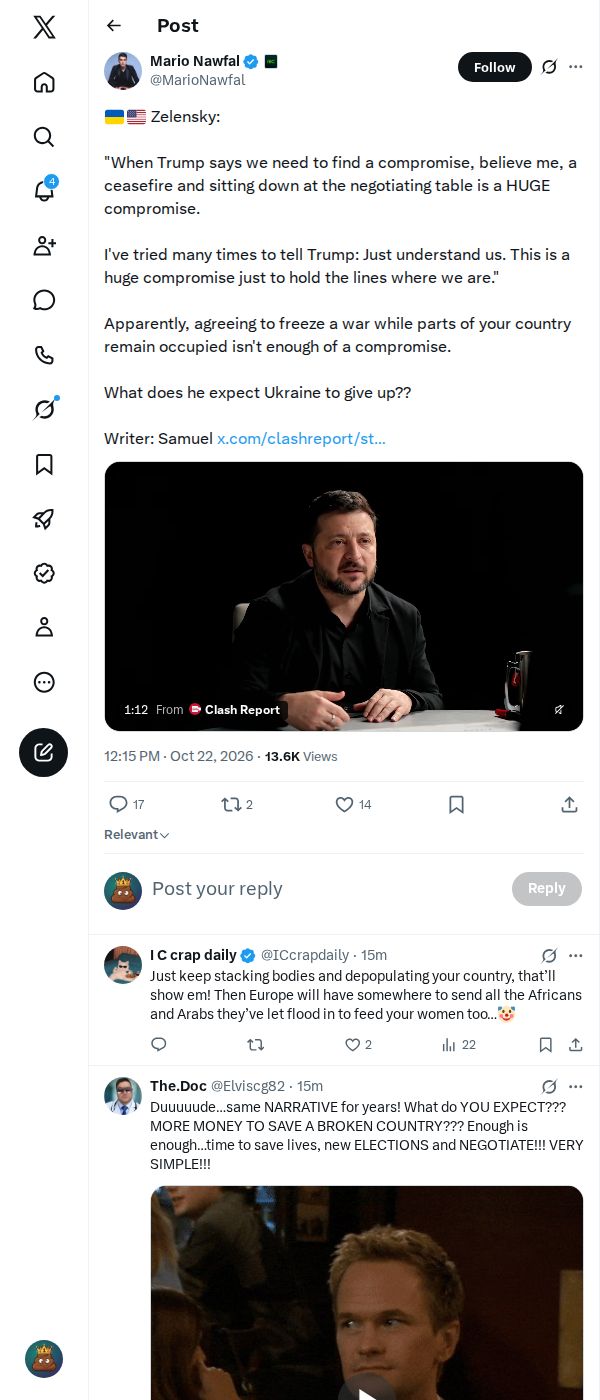Open Search and Explore in sidebar

[x=44, y=136]
